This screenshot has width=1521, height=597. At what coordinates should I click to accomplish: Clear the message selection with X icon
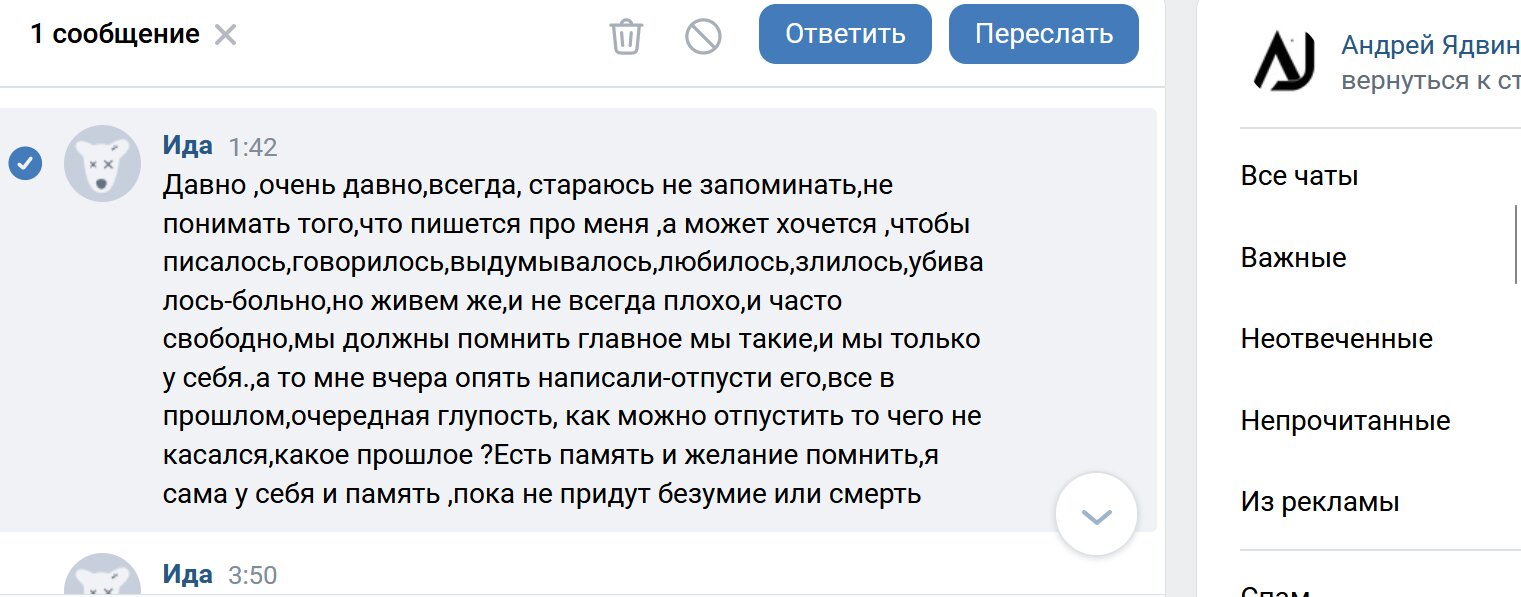point(226,35)
